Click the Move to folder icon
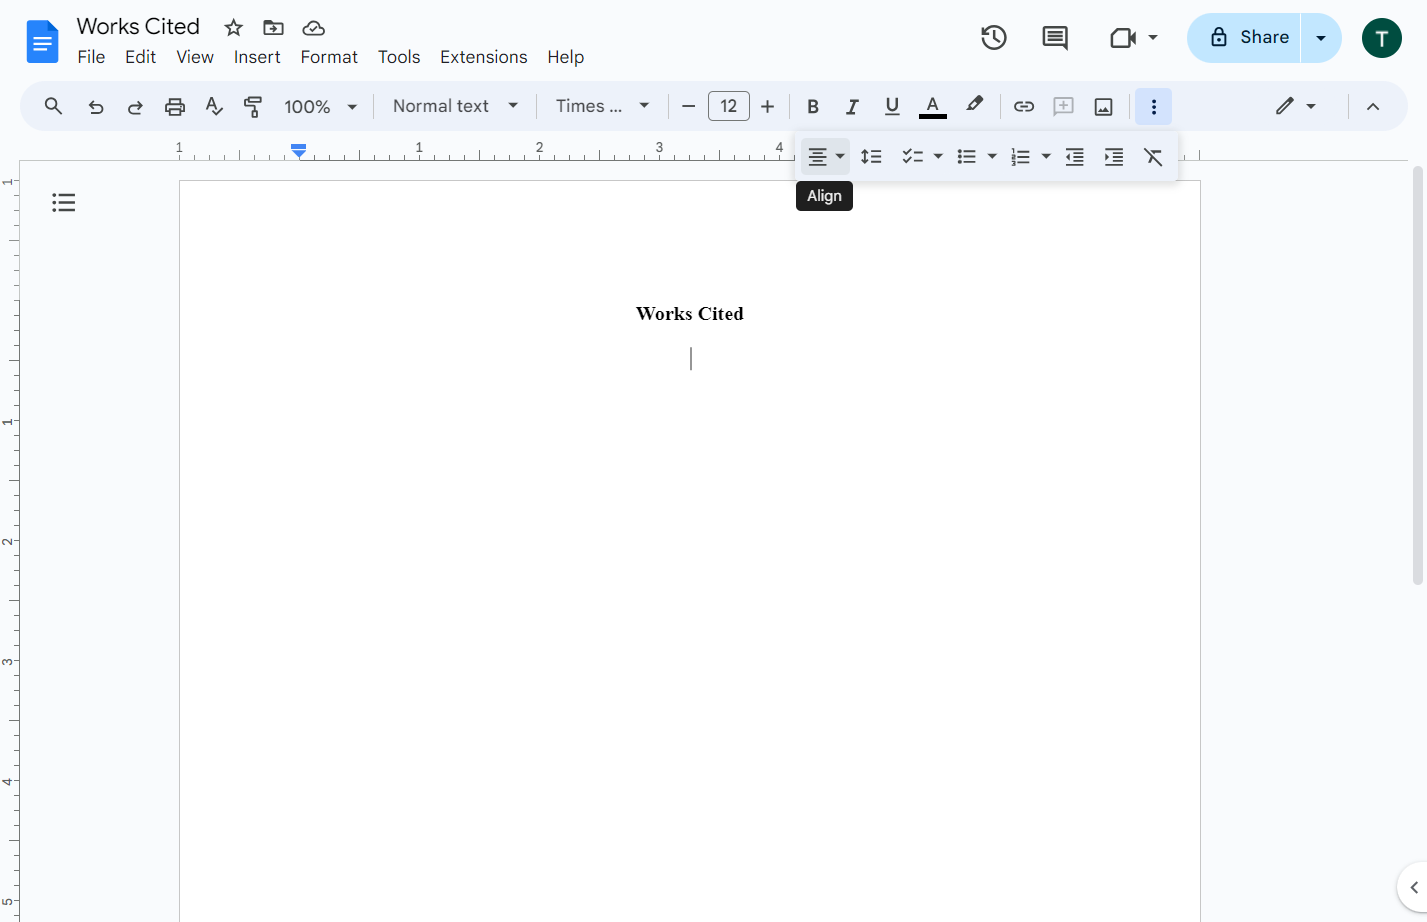 point(273,28)
